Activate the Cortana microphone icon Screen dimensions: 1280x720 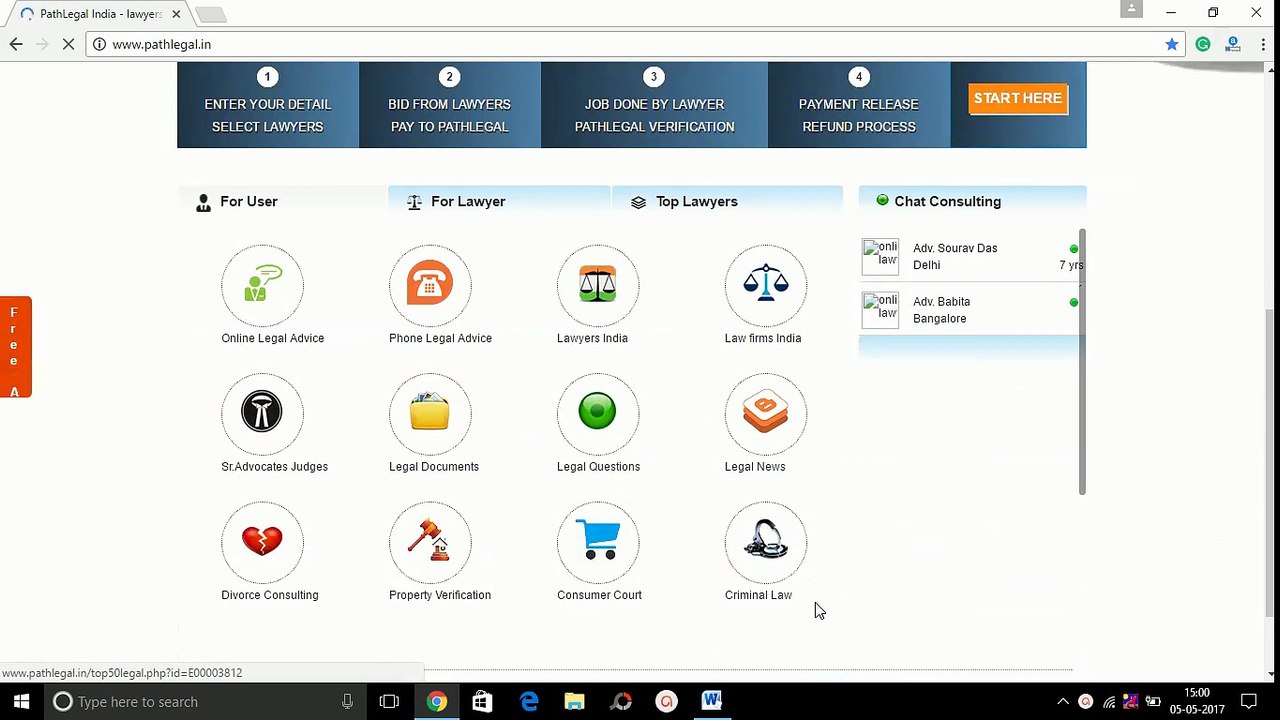347,701
